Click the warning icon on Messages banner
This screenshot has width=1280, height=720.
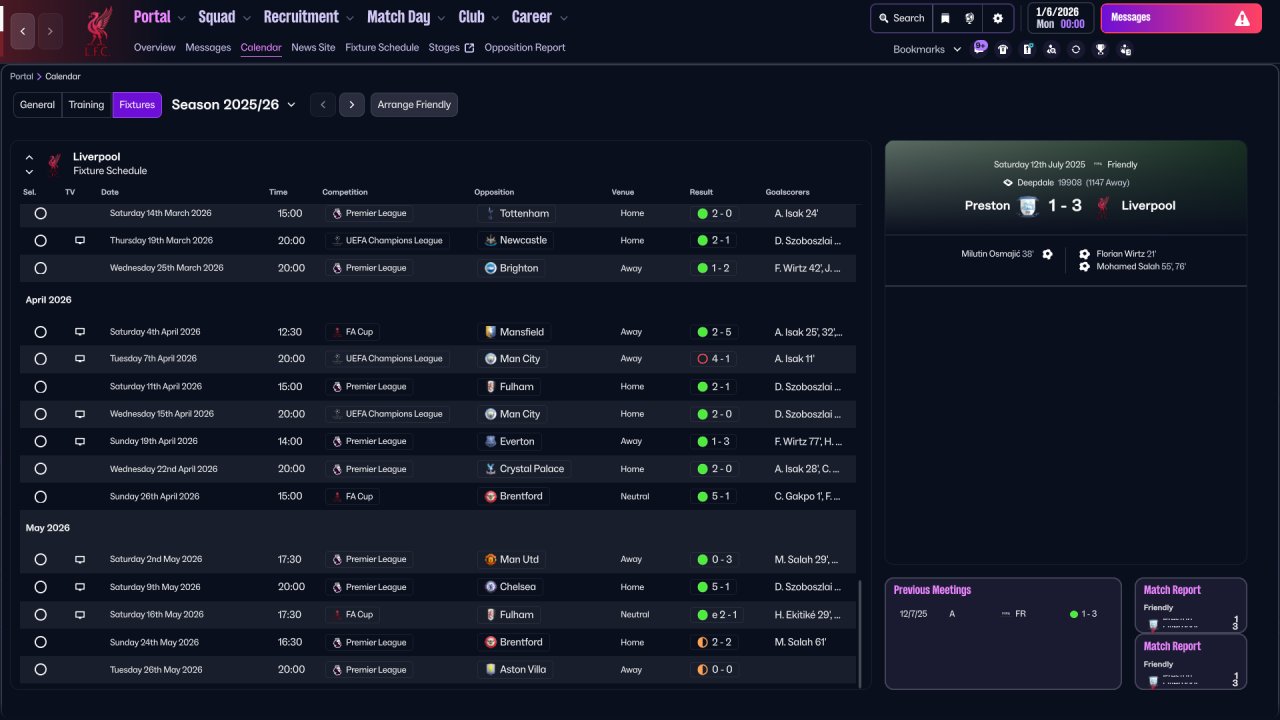(x=1242, y=18)
